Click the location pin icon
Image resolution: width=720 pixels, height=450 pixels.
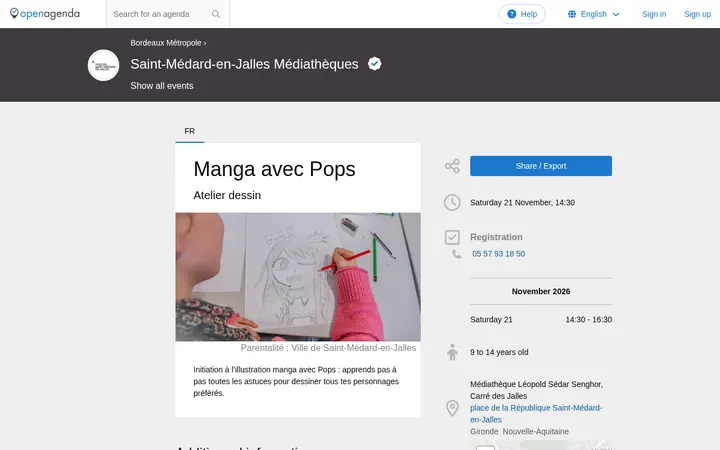tap(452, 408)
